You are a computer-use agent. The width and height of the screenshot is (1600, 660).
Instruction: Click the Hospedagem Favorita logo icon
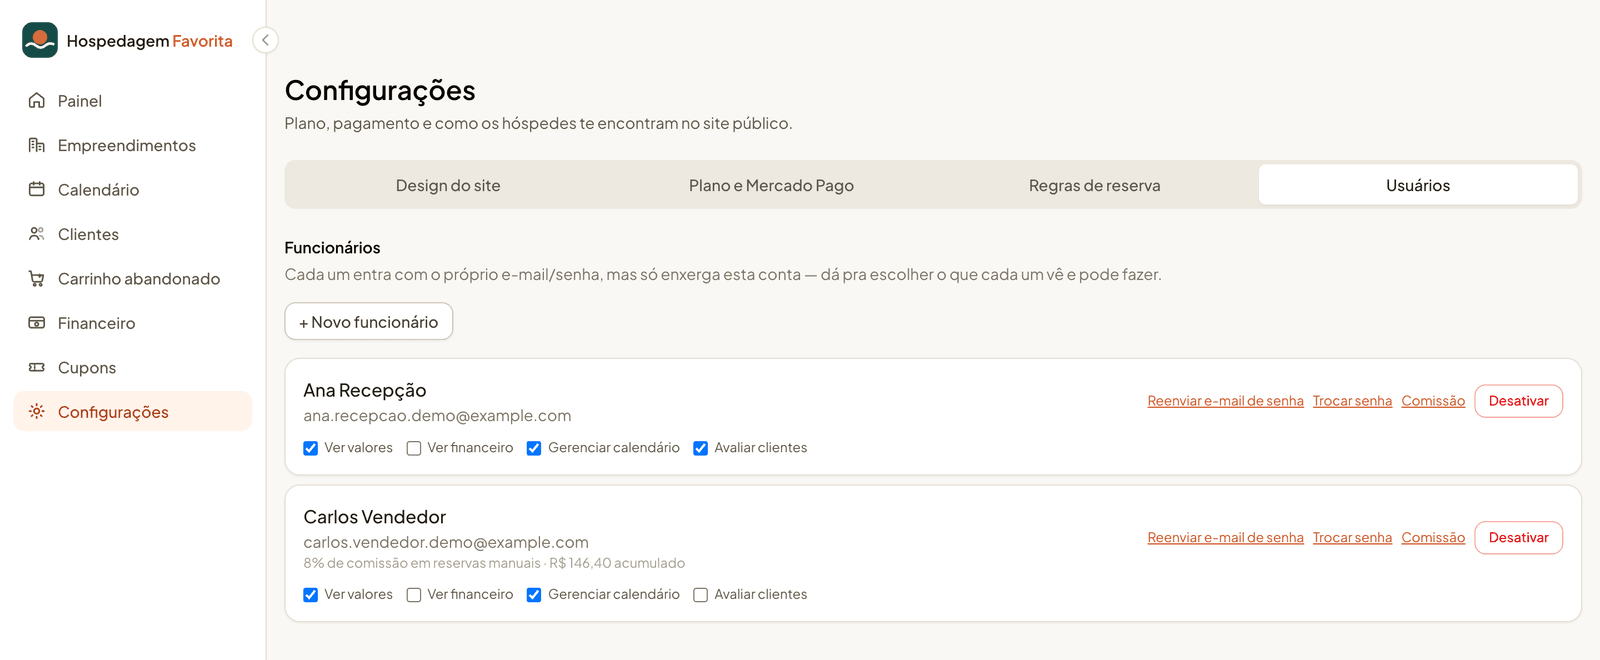tap(40, 40)
